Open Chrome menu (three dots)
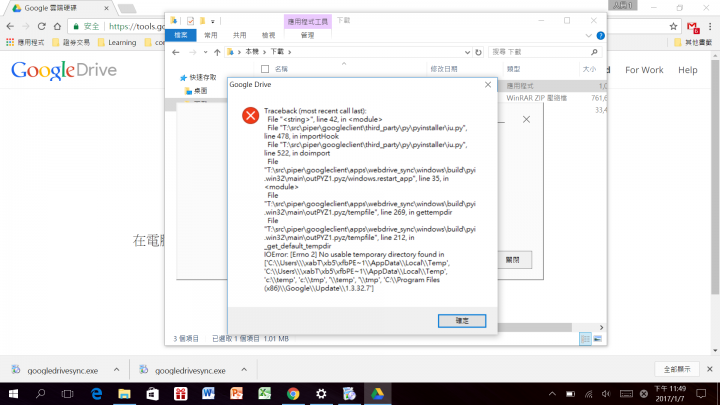 coord(710,27)
